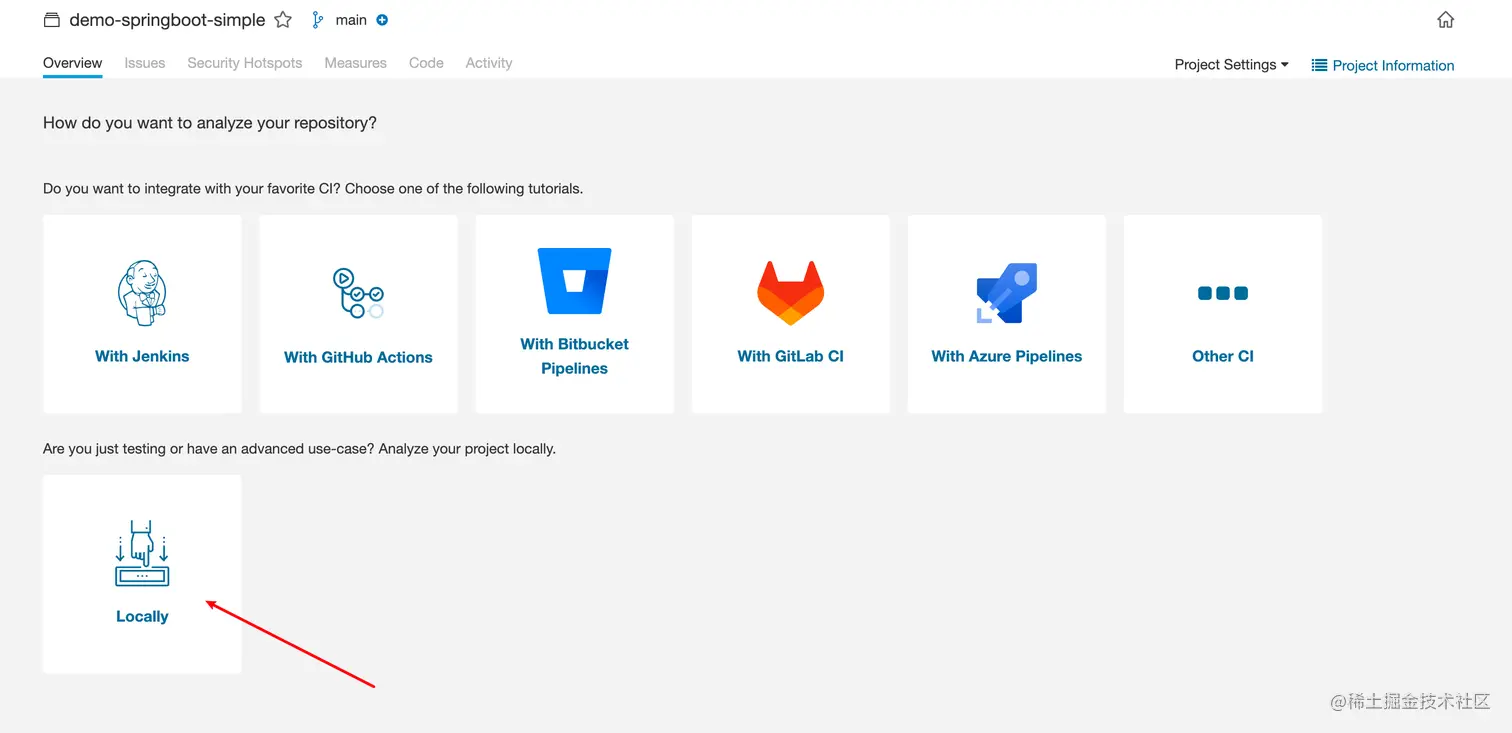Click the Jenkins butler logo

[x=142, y=293]
